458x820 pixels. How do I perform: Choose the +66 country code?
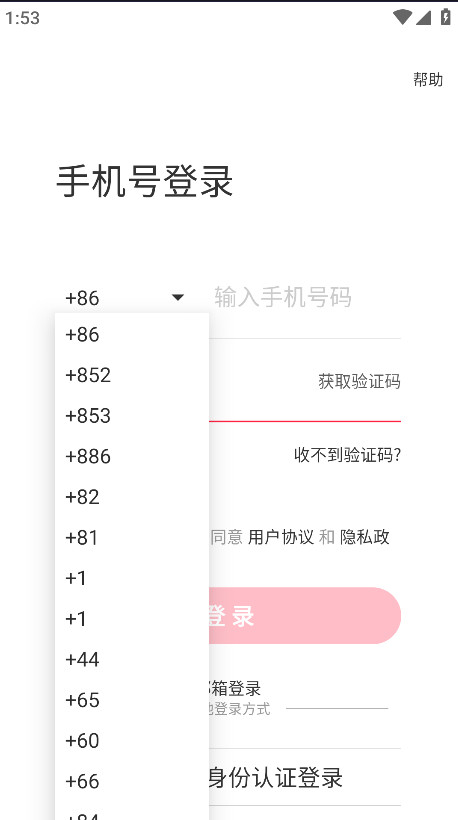tap(132, 781)
